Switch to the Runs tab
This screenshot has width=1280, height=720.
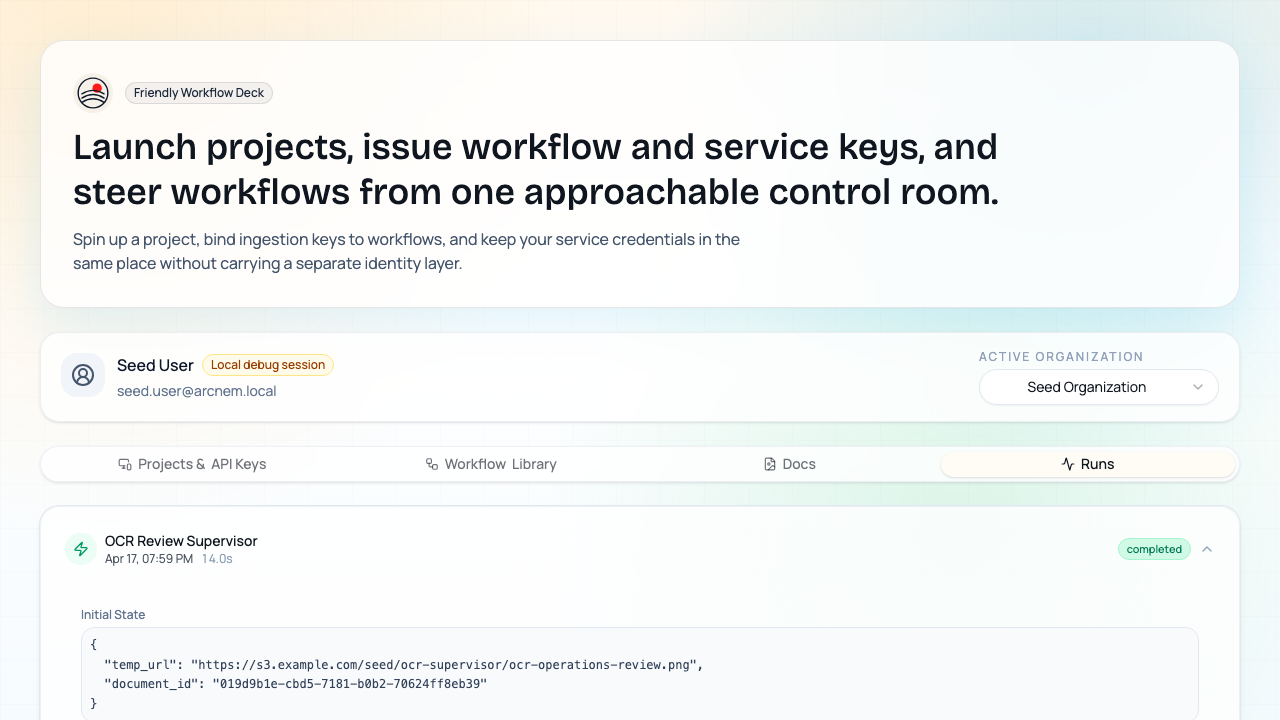click(1088, 464)
